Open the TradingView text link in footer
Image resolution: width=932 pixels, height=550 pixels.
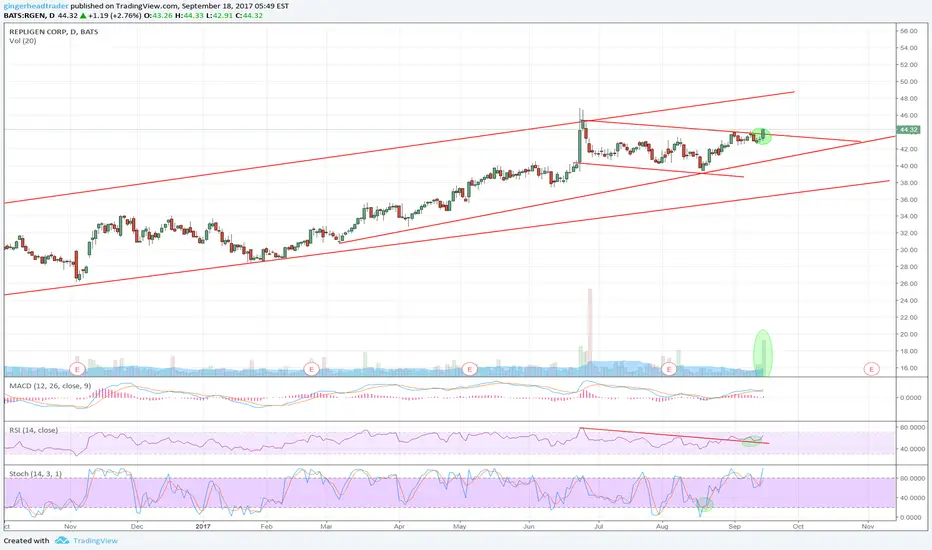pyautogui.click(x=95, y=540)
